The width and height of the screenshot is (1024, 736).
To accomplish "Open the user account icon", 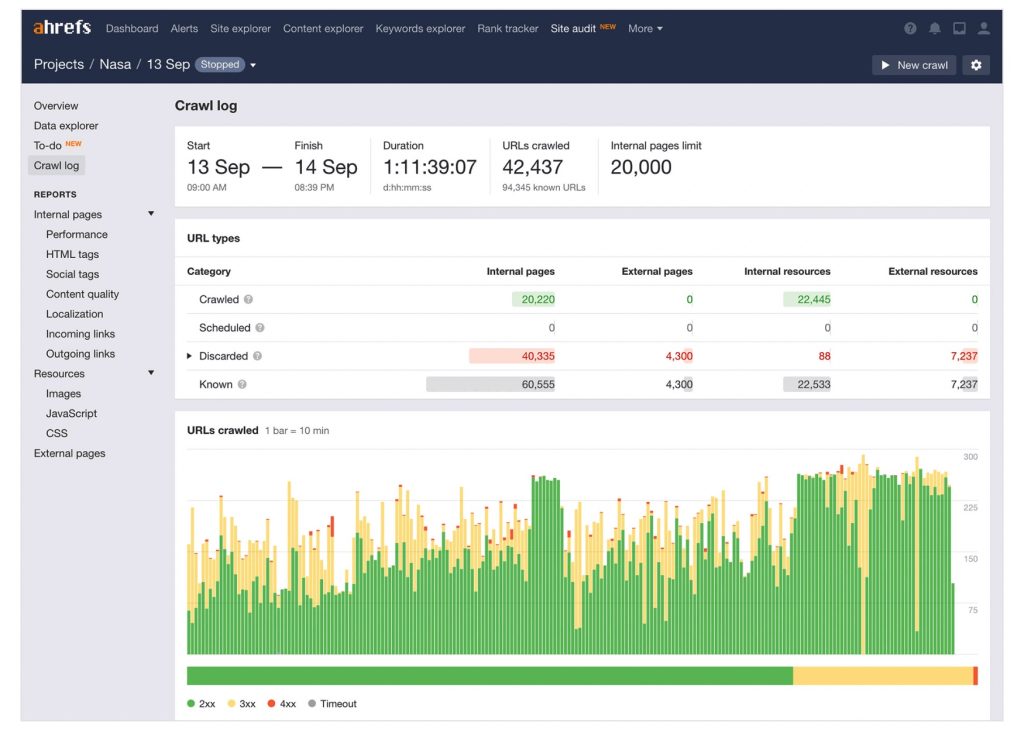I will [x=981, y=28].
